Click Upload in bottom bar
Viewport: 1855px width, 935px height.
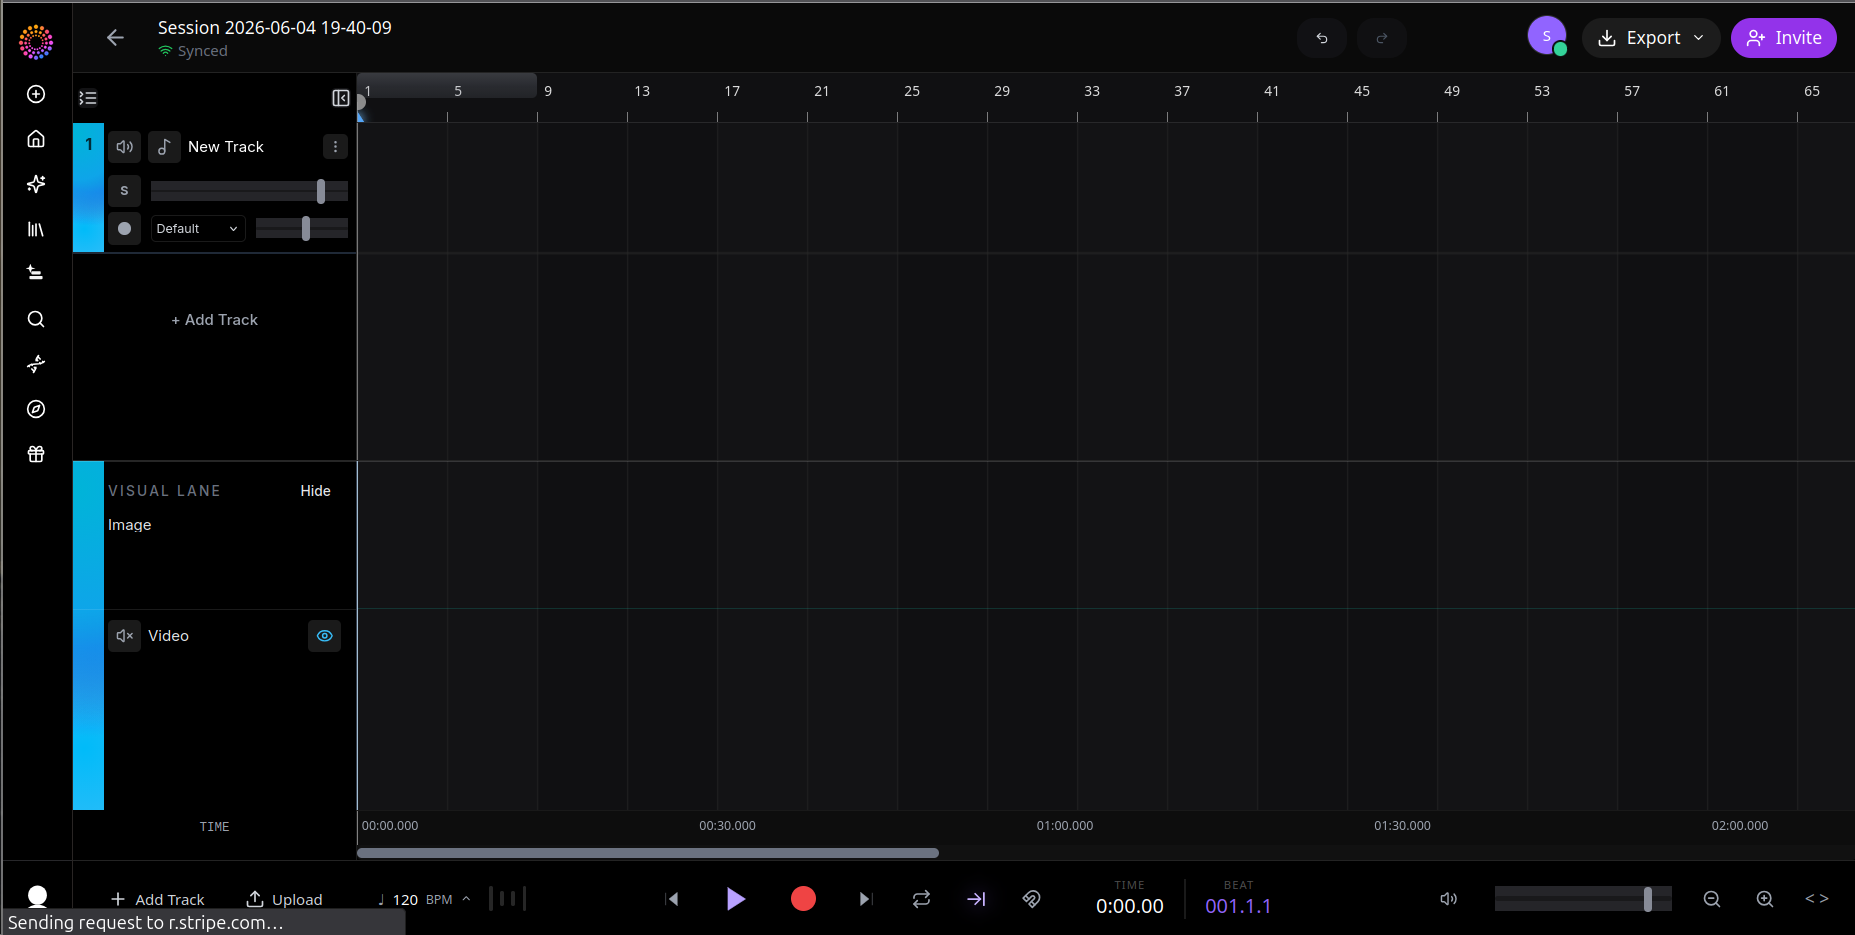tap(285, 899)
